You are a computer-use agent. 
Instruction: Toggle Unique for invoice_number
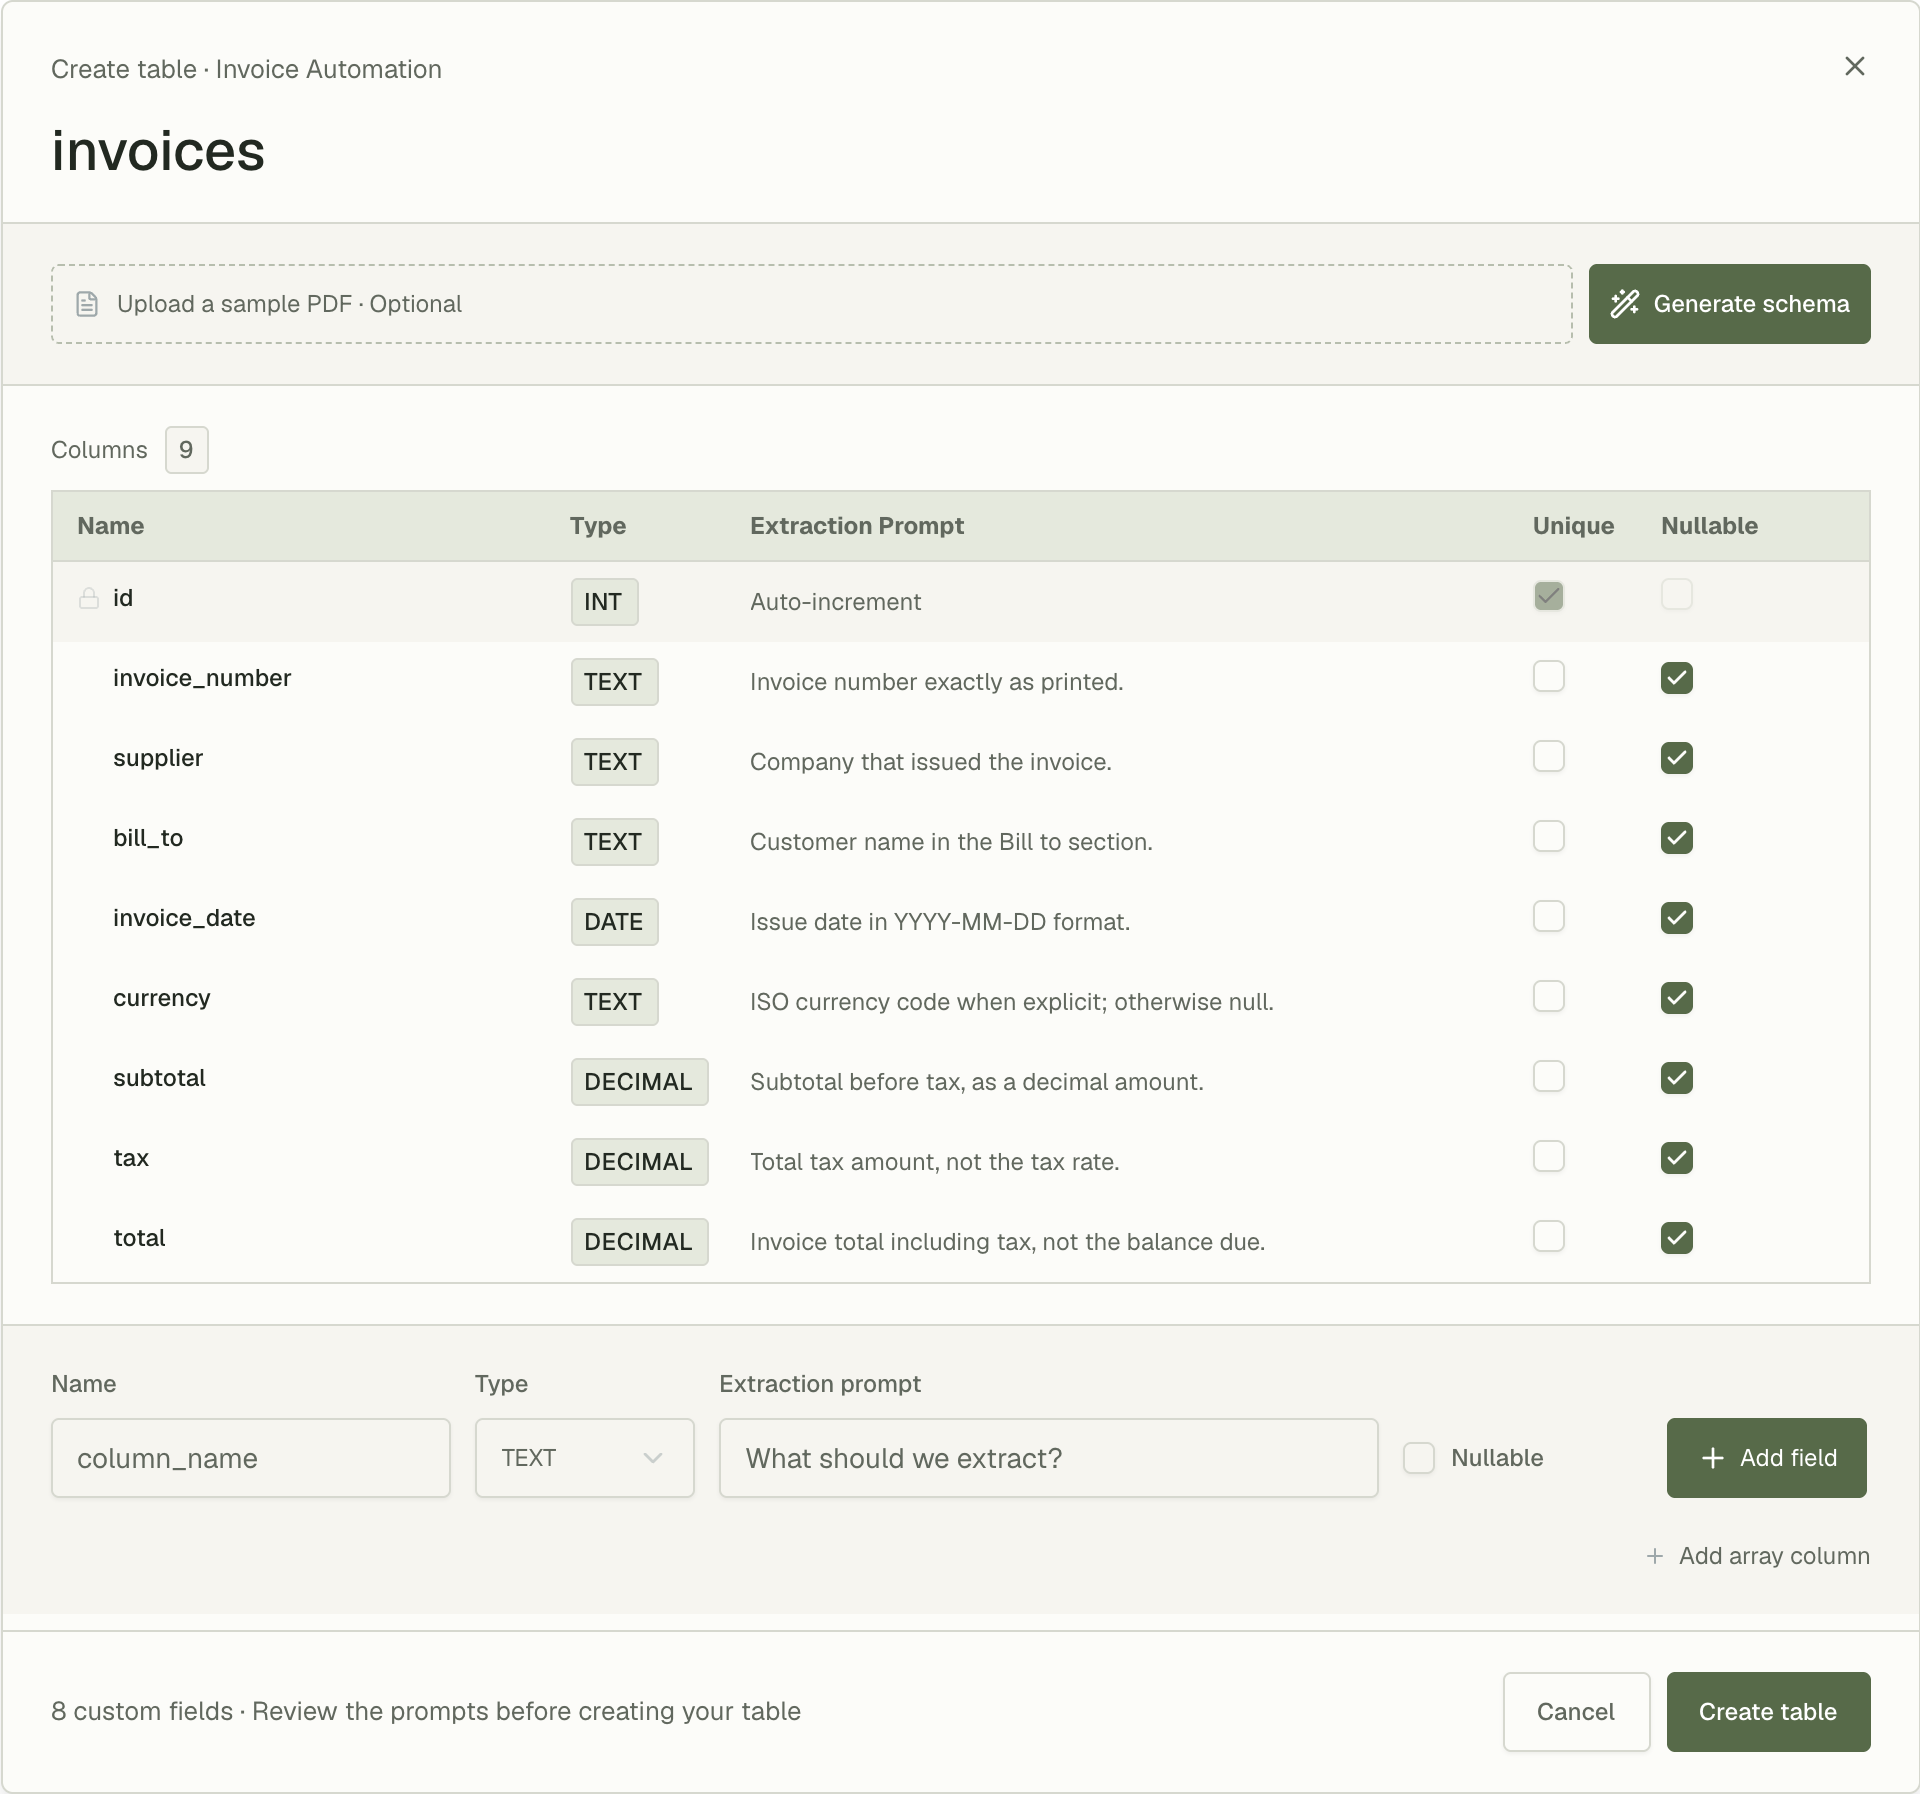1549,677
